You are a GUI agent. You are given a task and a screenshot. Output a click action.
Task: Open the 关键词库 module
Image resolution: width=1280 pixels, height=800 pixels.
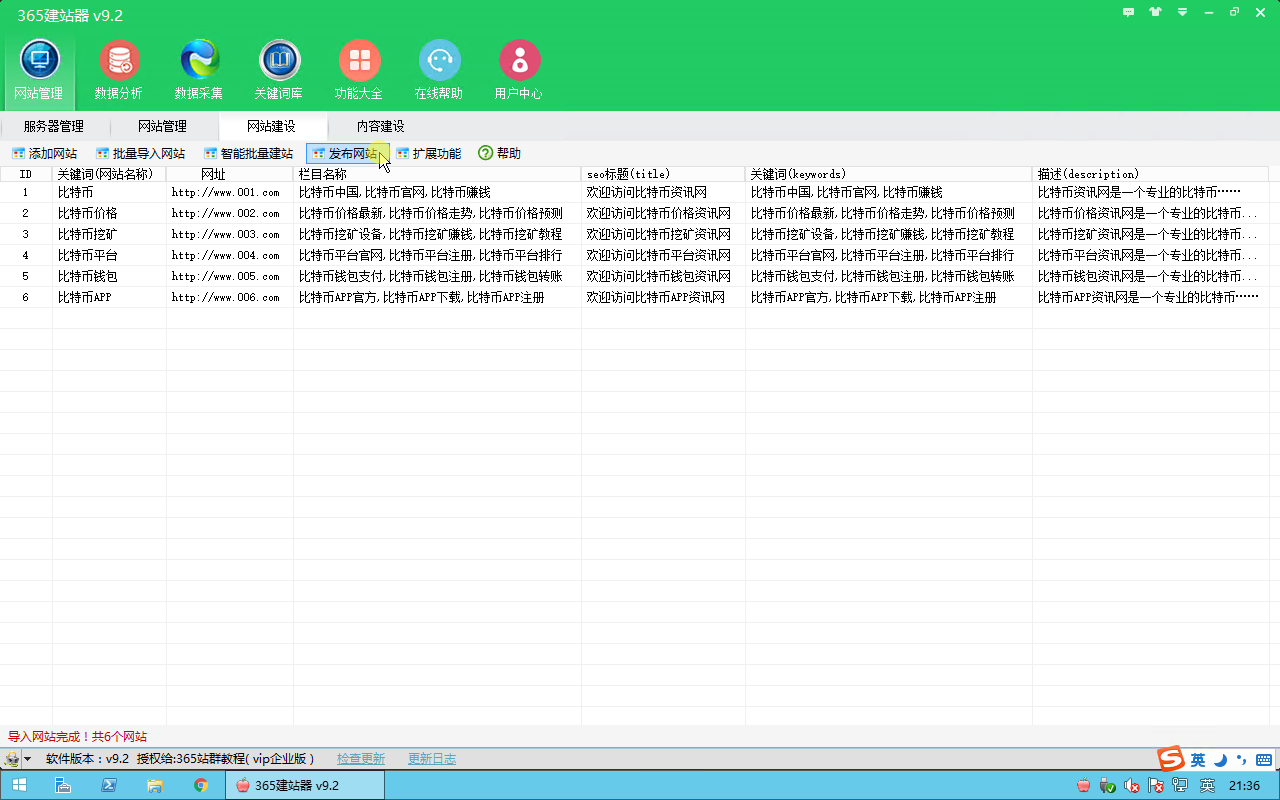(279, 70)
